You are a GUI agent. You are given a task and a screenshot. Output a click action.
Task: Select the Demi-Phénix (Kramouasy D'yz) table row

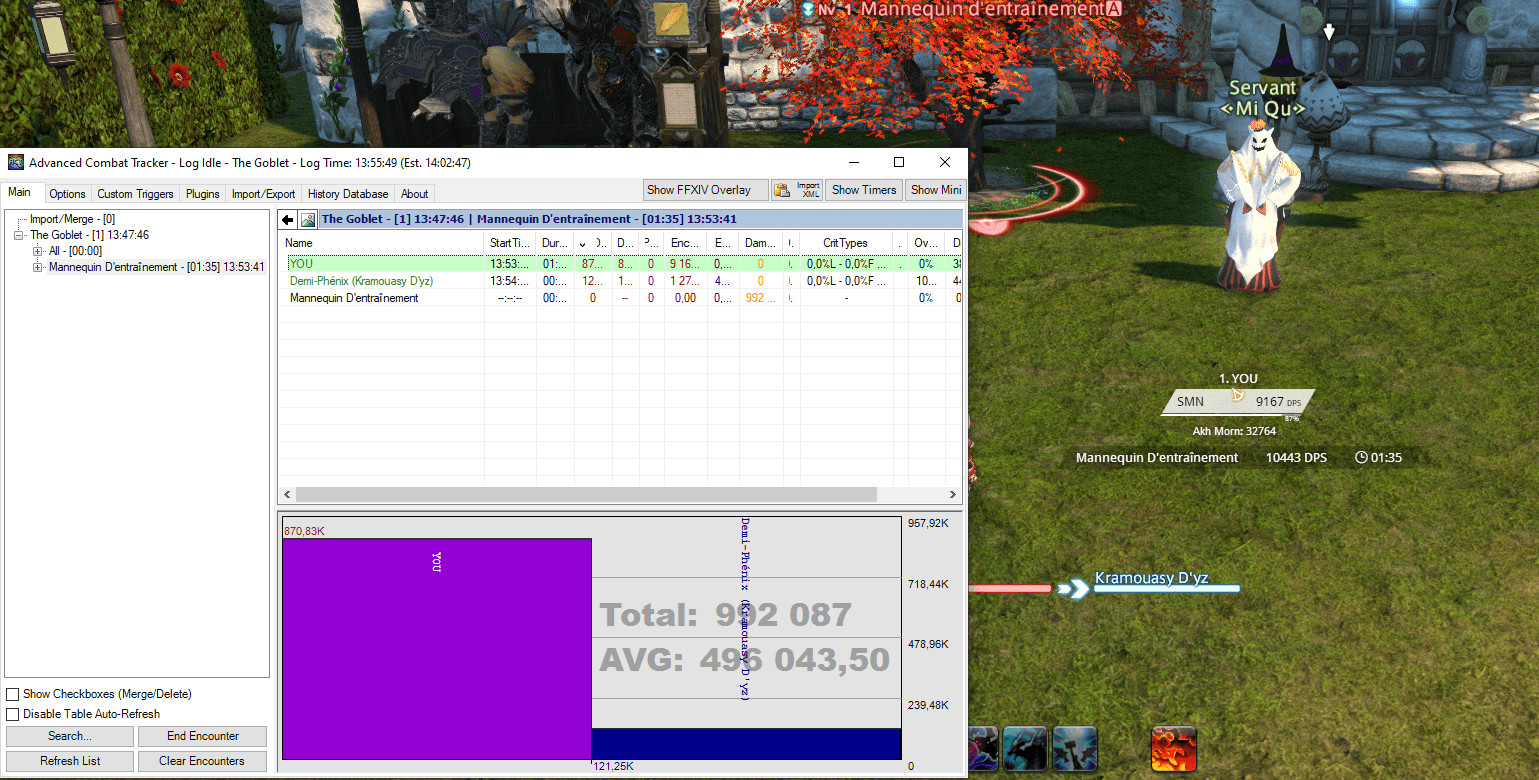(620, 281)
